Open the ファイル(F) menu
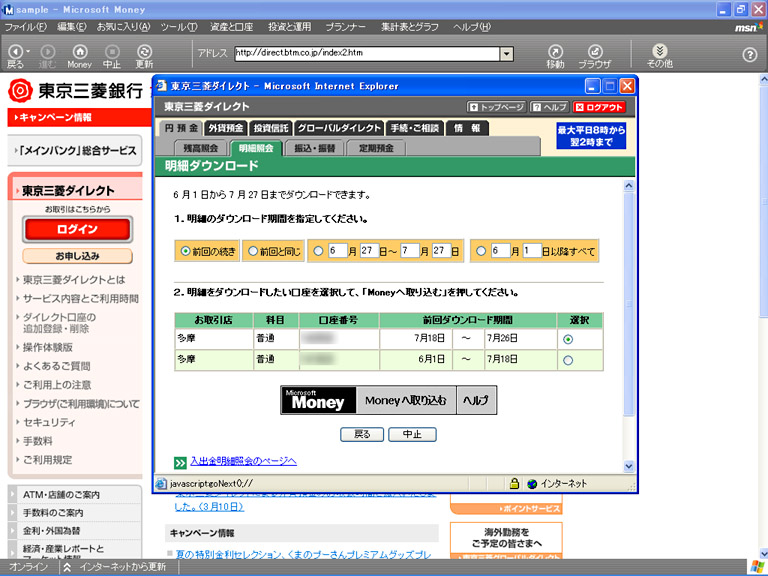This screenshot has width=768, height=576. point(25,27)
